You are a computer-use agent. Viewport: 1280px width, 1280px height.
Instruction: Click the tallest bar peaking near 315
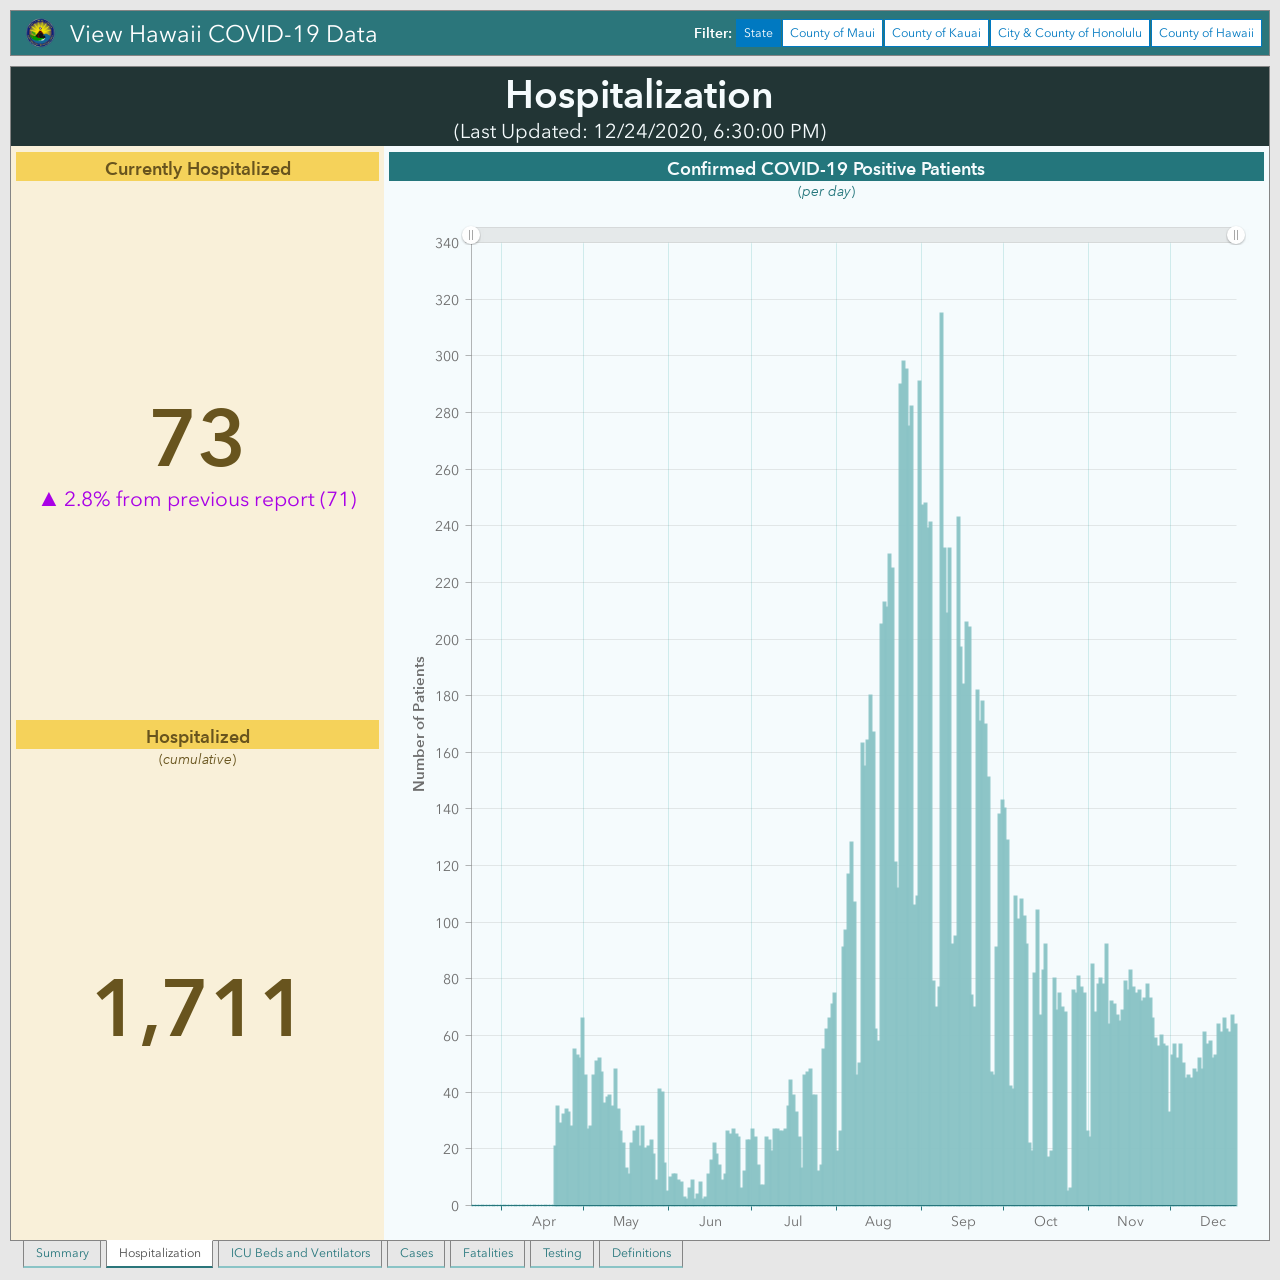click(x=941, y=759)
